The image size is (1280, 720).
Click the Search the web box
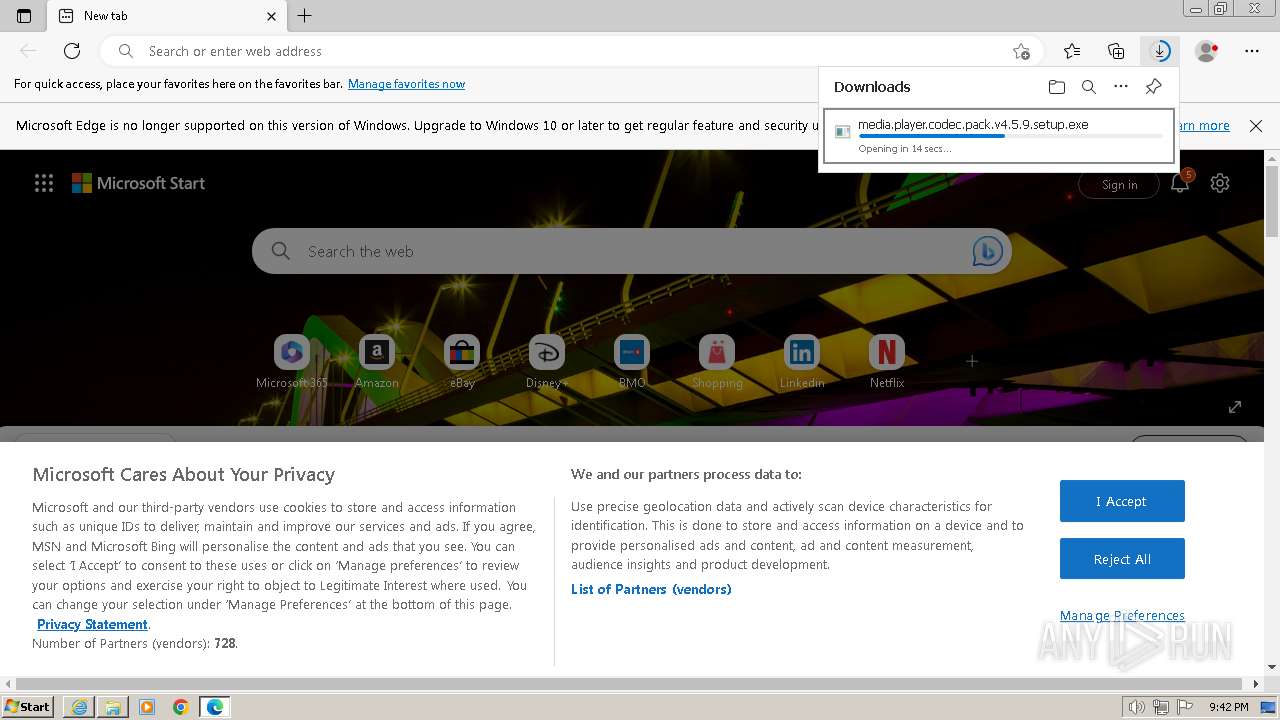[x=632, y=252]
